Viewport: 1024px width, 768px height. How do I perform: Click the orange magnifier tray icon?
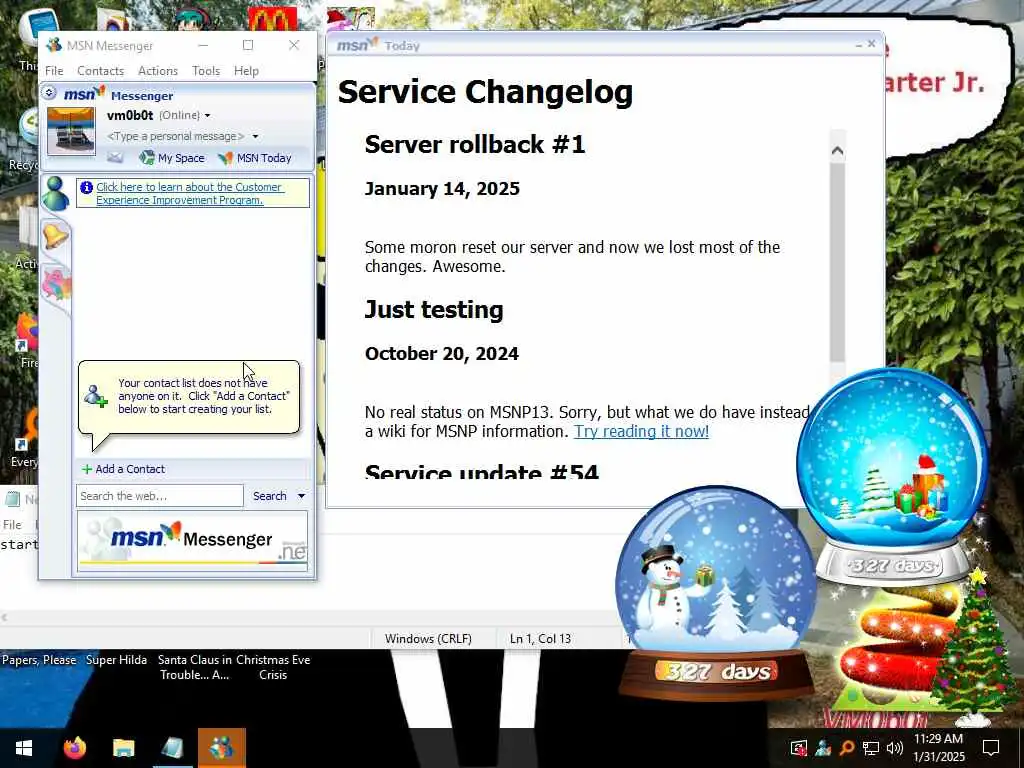[846, 748]
